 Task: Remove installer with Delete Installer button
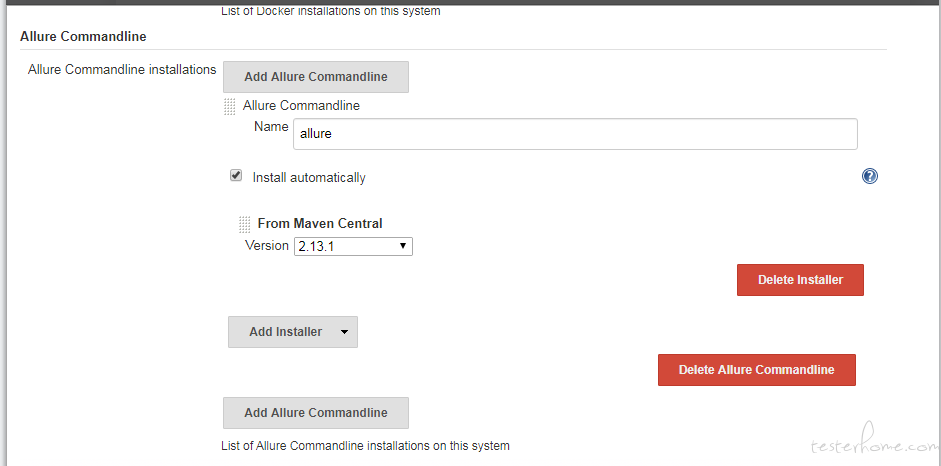pos(800,280)
